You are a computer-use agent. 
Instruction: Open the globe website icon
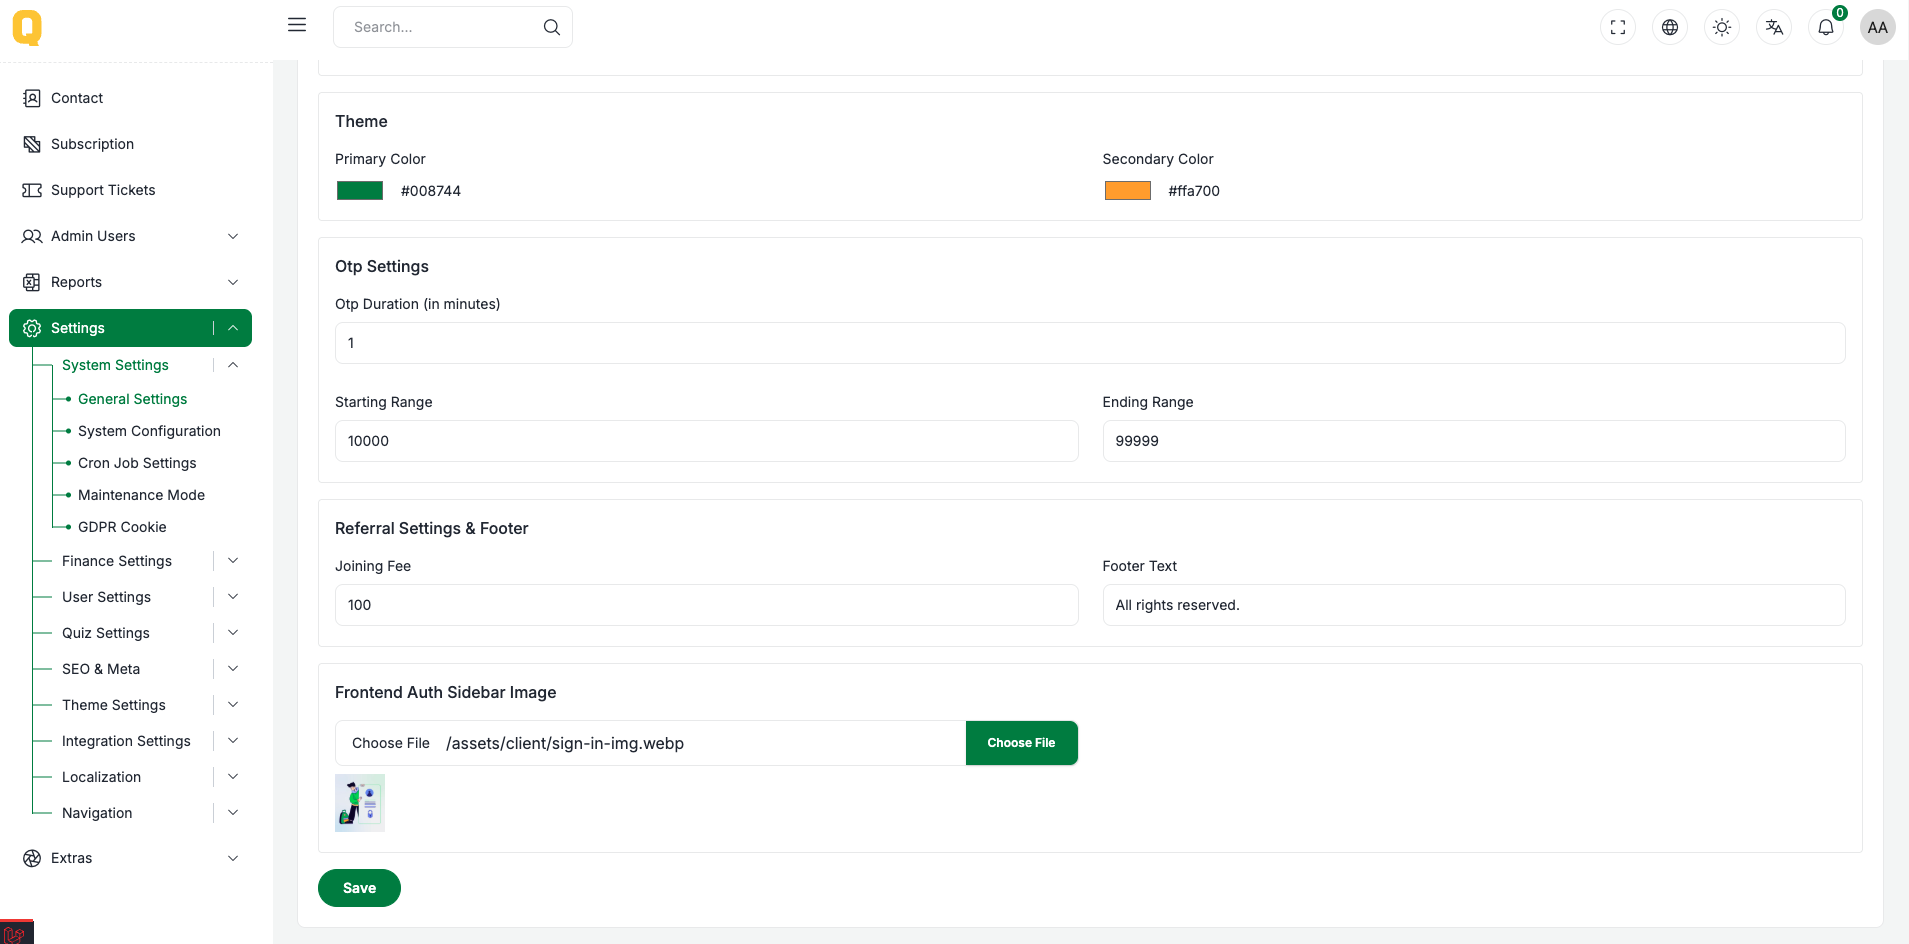1670,28
